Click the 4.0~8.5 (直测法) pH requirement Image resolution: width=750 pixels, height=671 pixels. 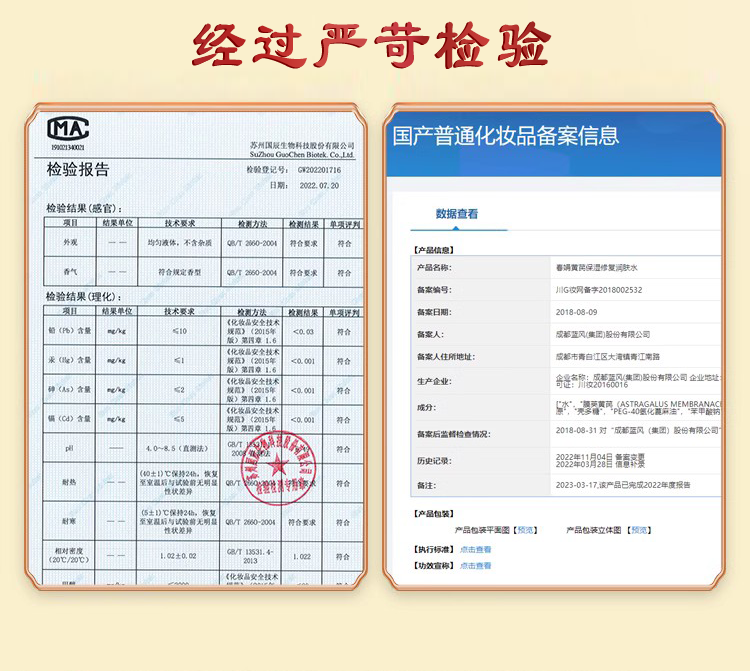pyautogui.click(x=177, y=449)
